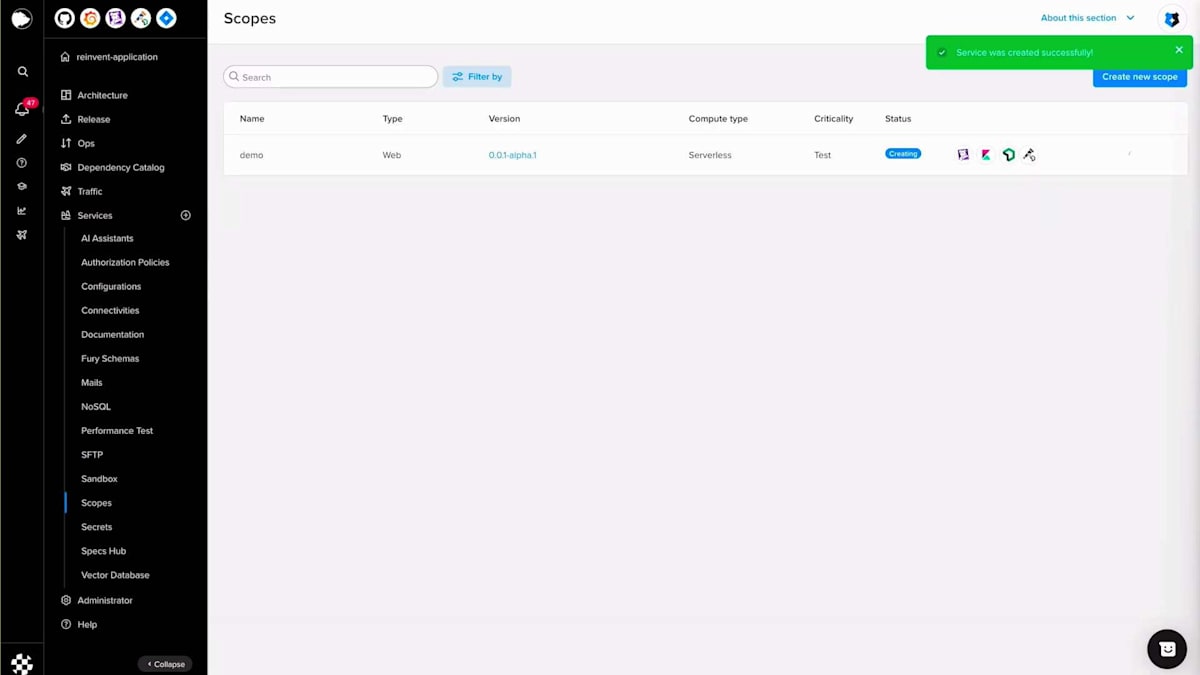Open the graduation cap learning icon
Screen dimensions: 1200x675
click(22, 187)
